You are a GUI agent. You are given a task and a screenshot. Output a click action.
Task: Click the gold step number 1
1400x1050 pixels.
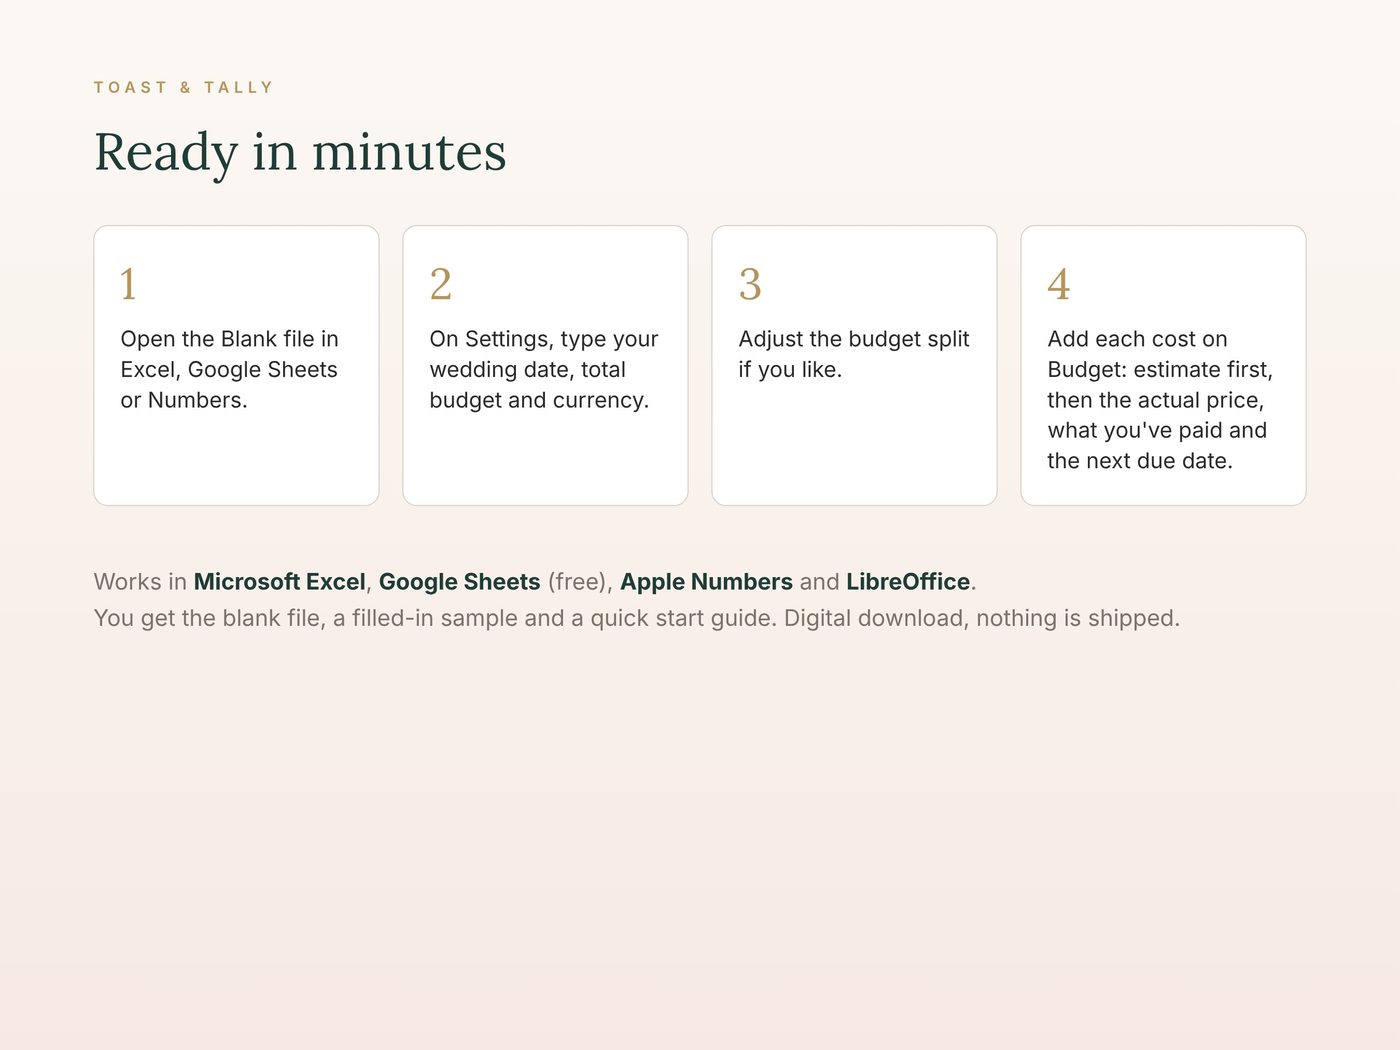[x=128, y=284]
